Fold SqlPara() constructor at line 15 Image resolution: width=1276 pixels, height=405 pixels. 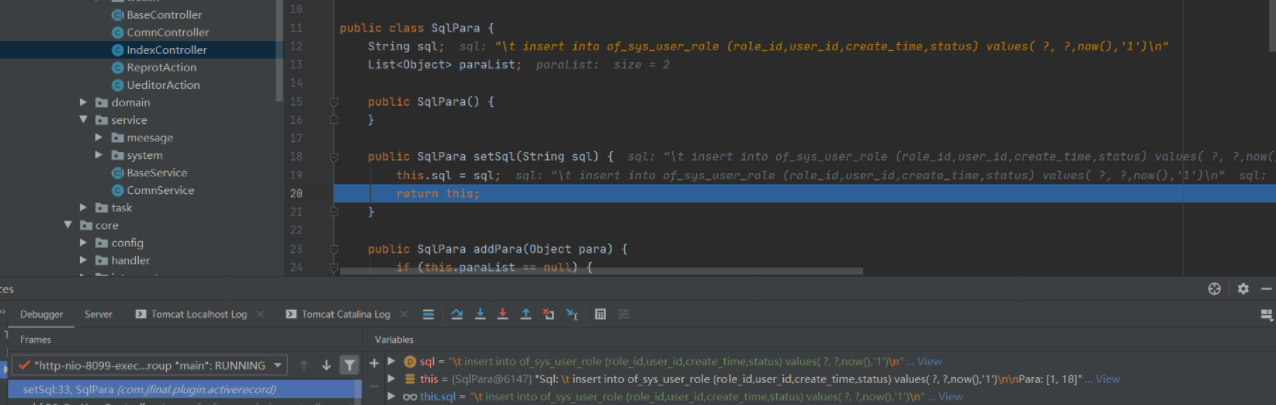[334, 102]
